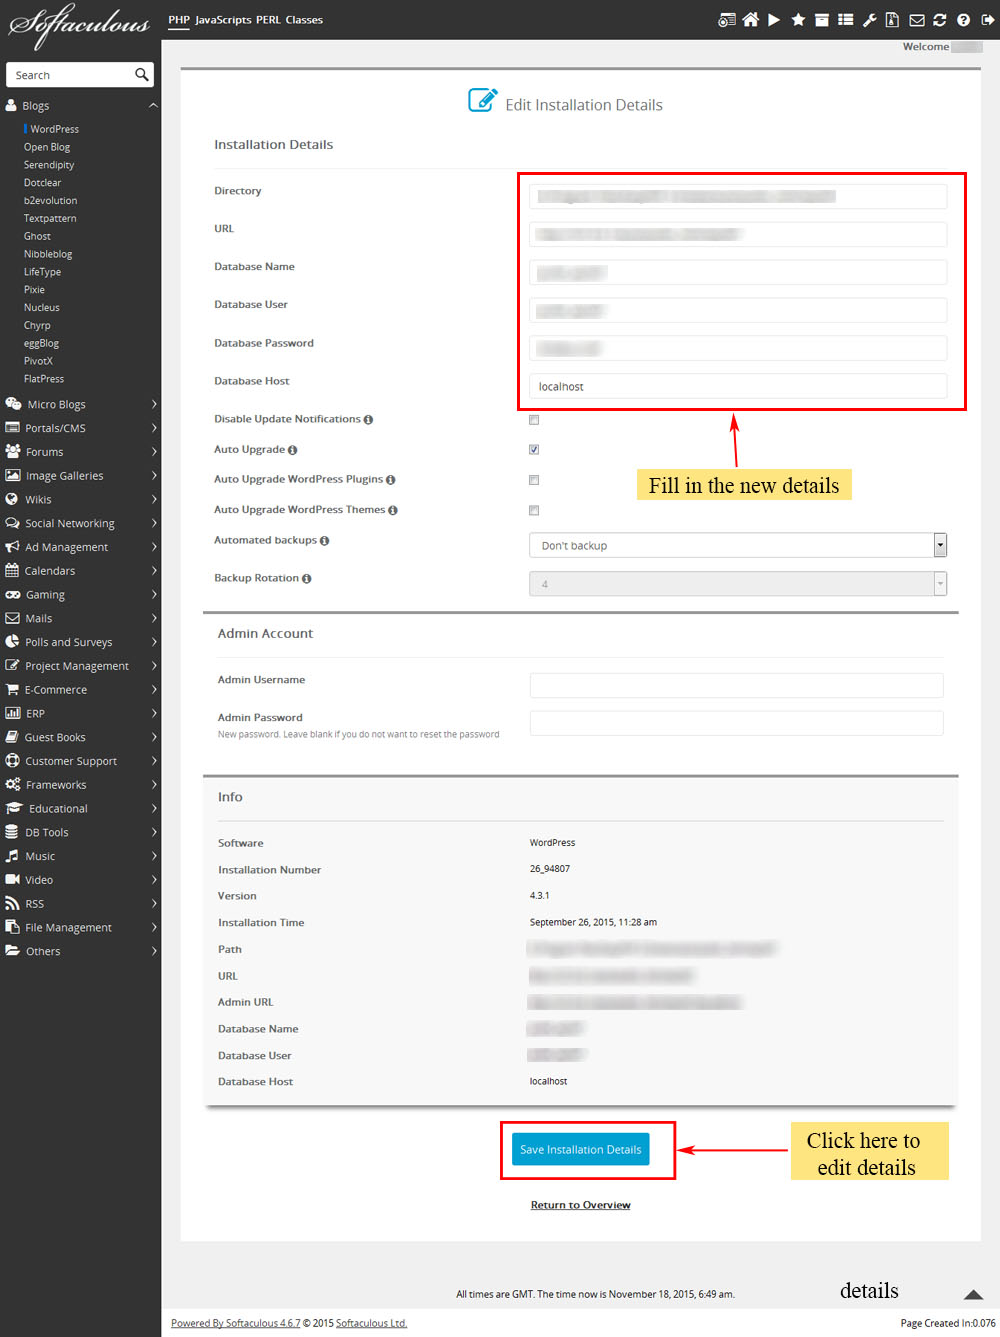Click the Edit Installation Details pencil icon
This screenshot has width=1000, height=1337.
tap(482, 101)
